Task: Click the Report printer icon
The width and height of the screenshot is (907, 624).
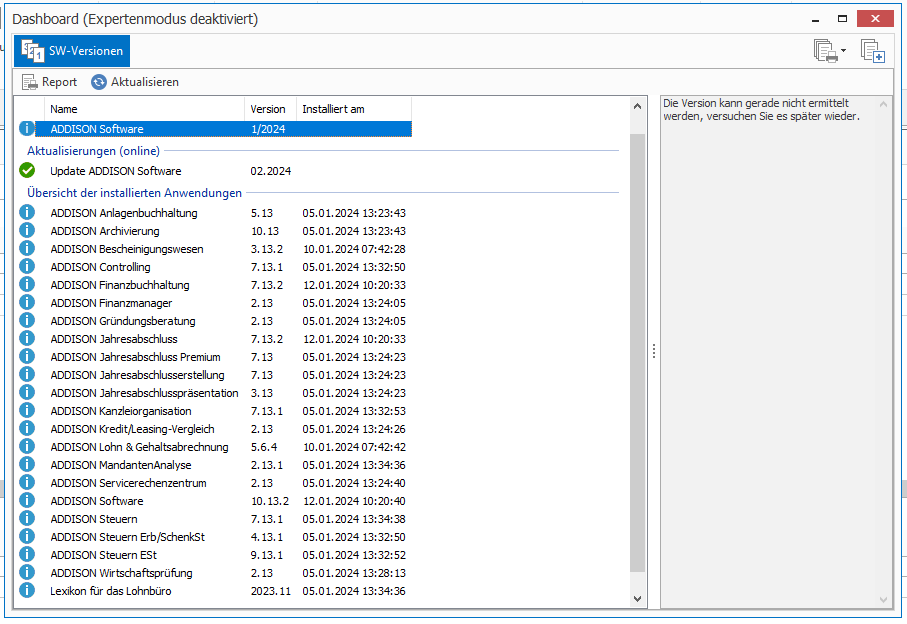Action: [30, 82]
